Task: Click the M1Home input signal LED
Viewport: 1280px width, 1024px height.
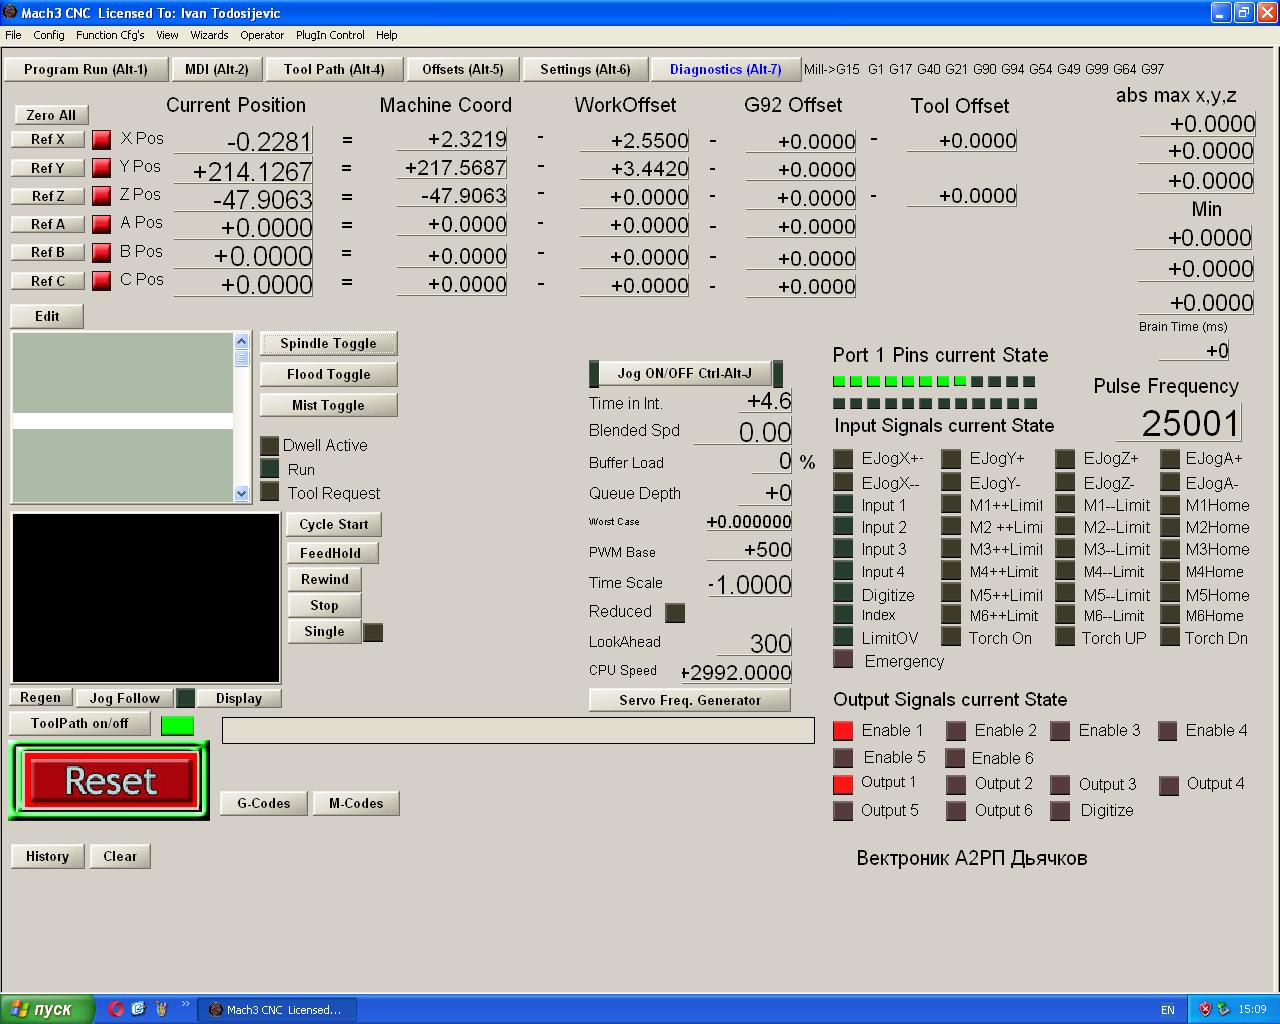Action: (x=1170, y=504)
